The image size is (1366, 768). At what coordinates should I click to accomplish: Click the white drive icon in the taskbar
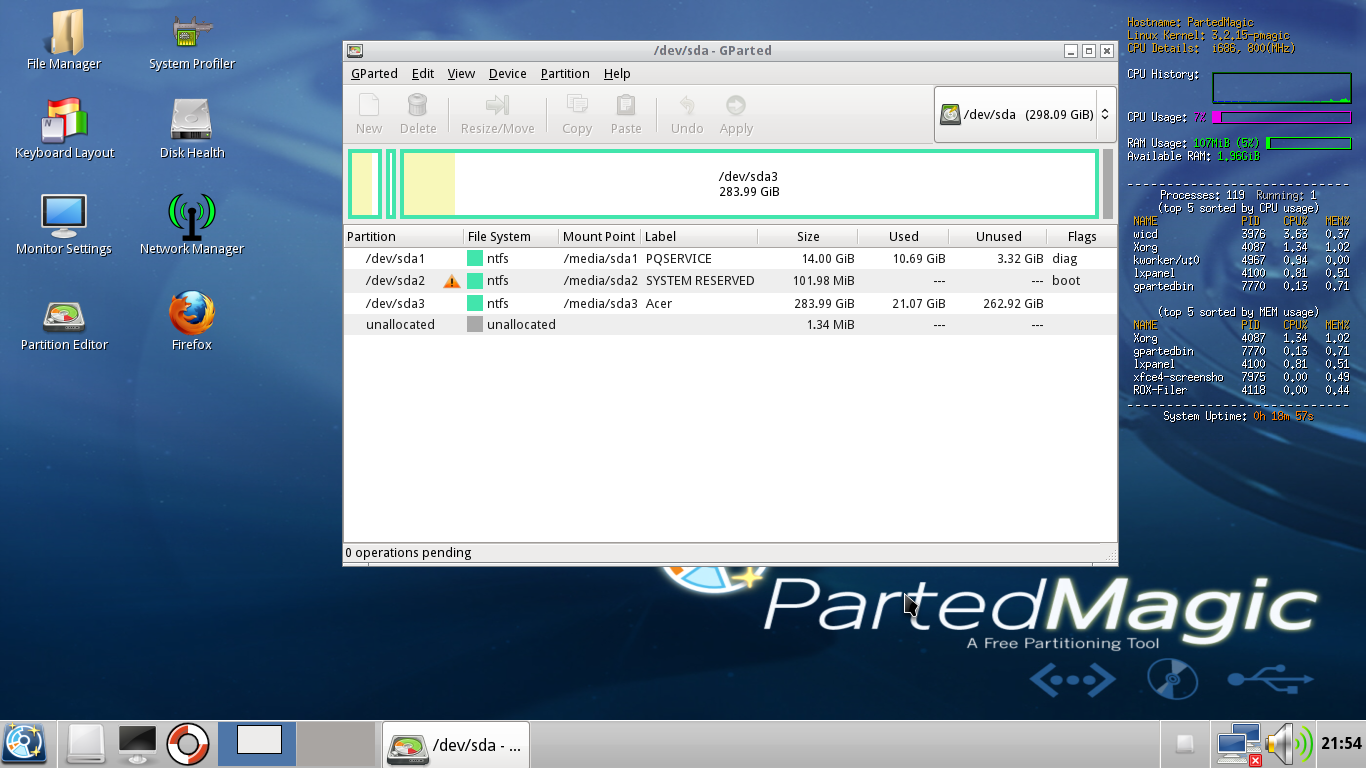86,744
